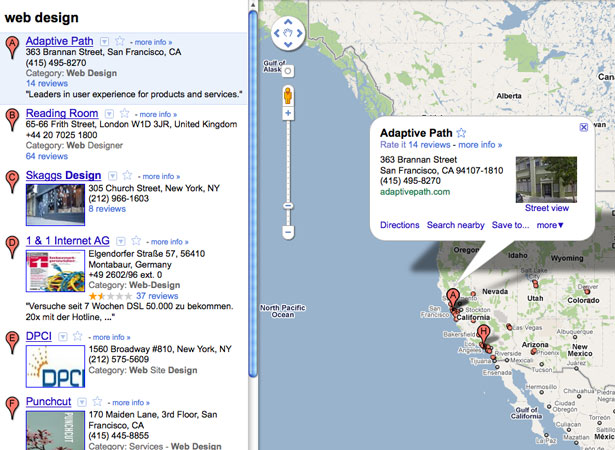Viewport: 615px width, 450px height.
Task: Open dropdown arrow next to Skaggs Design title
Action: point(112,176)
